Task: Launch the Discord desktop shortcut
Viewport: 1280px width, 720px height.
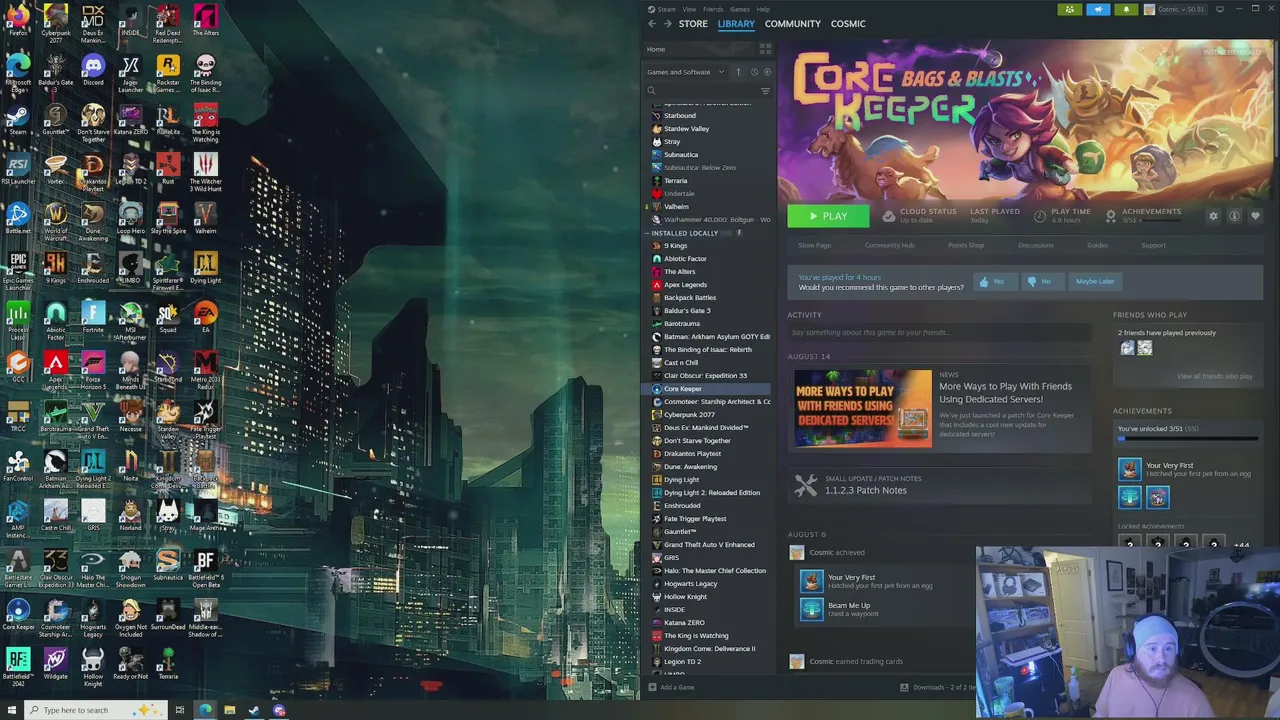Action: point(93,70)
